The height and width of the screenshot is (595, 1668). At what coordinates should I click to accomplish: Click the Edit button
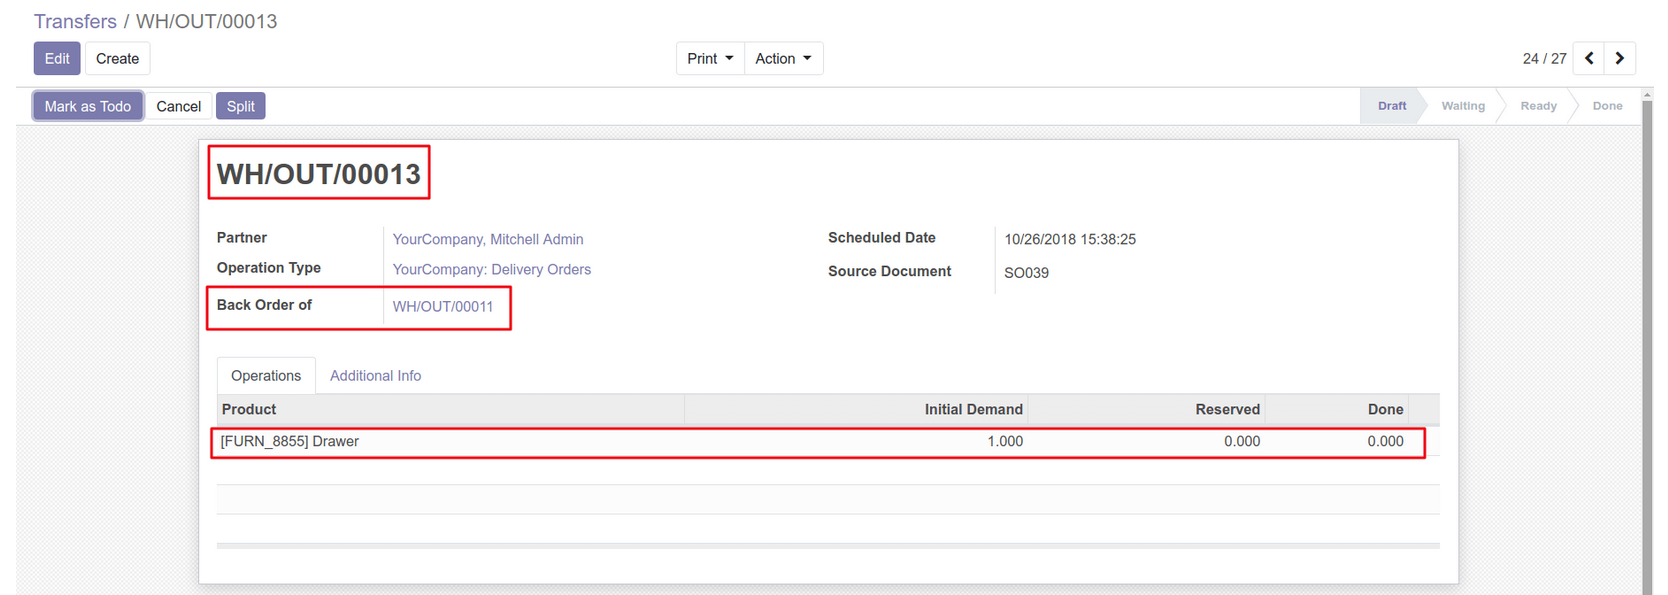(57, 59)
